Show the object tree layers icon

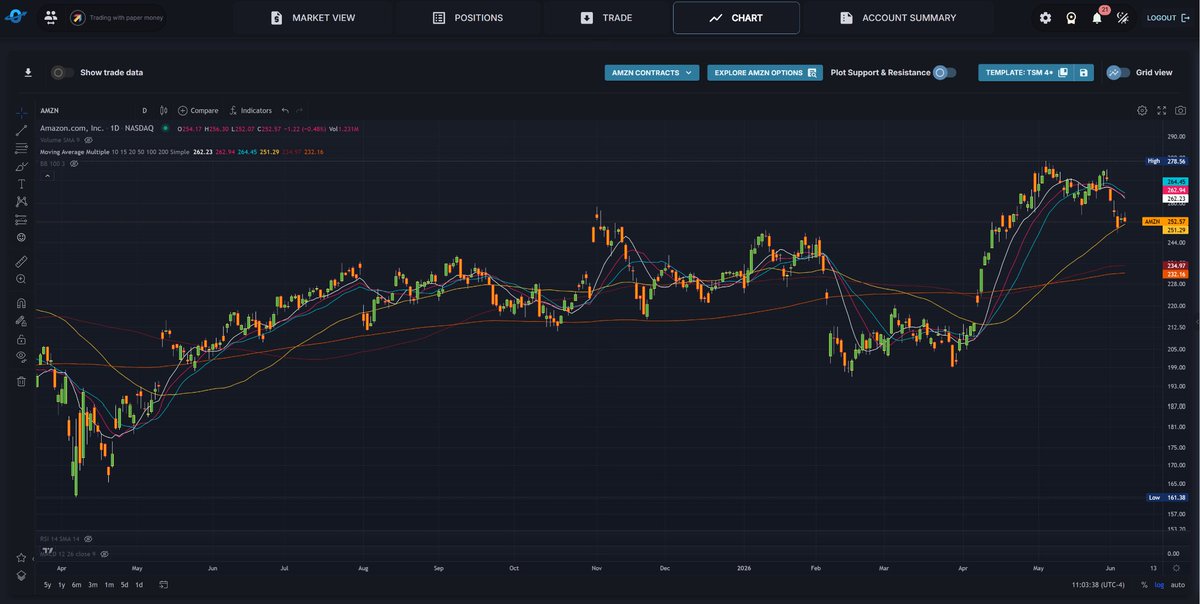coord(21,575)
